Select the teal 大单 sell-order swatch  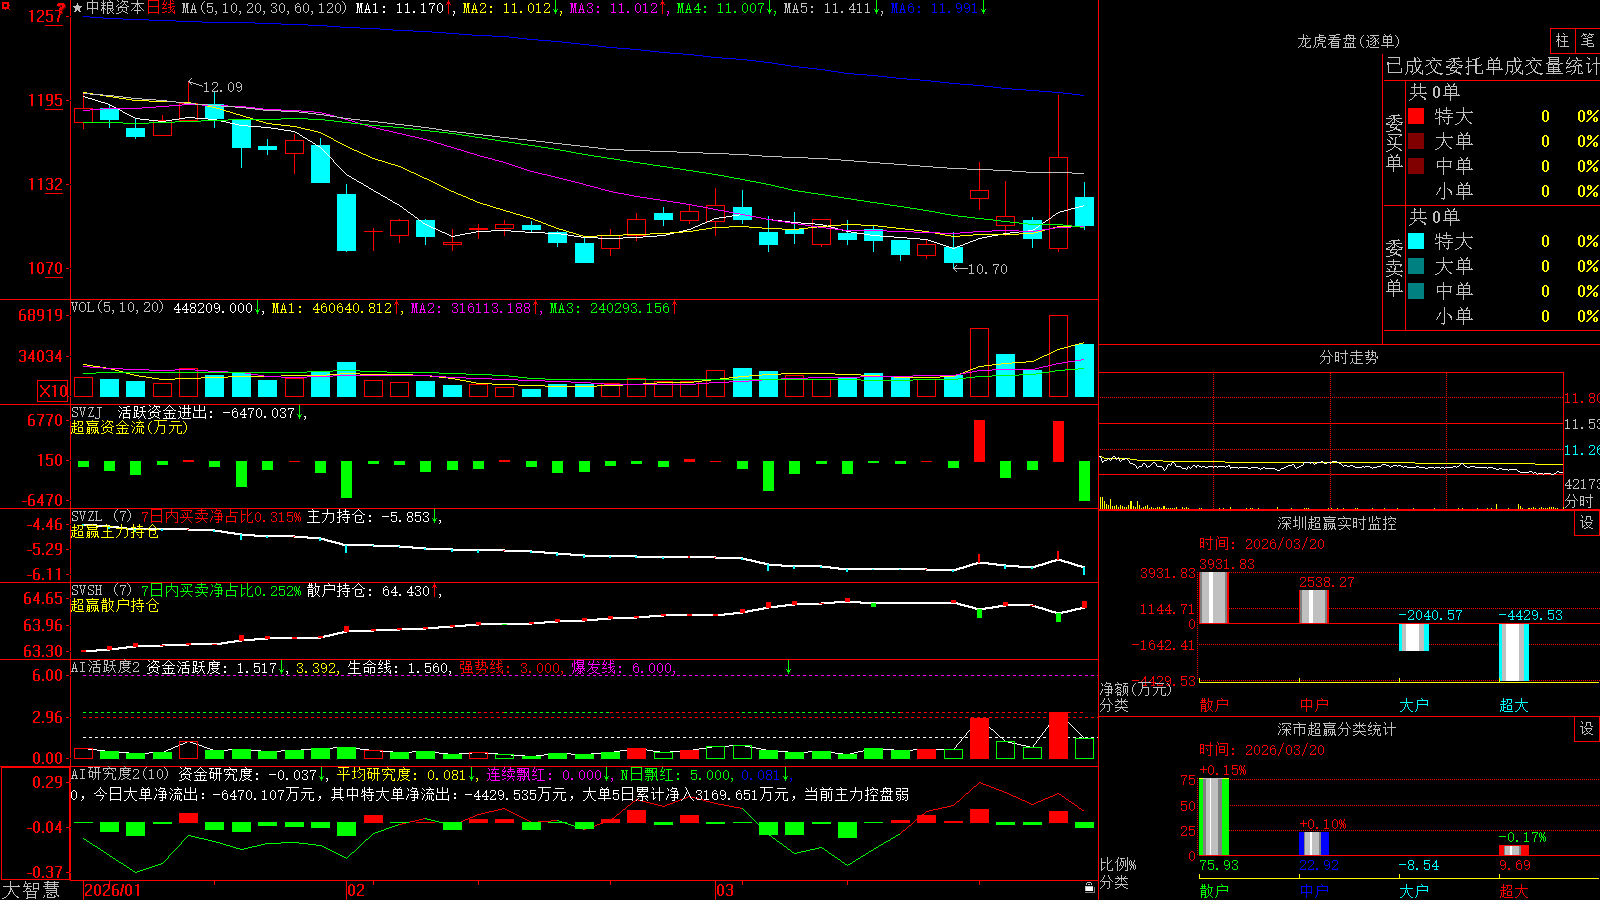tap(1416, 266)
